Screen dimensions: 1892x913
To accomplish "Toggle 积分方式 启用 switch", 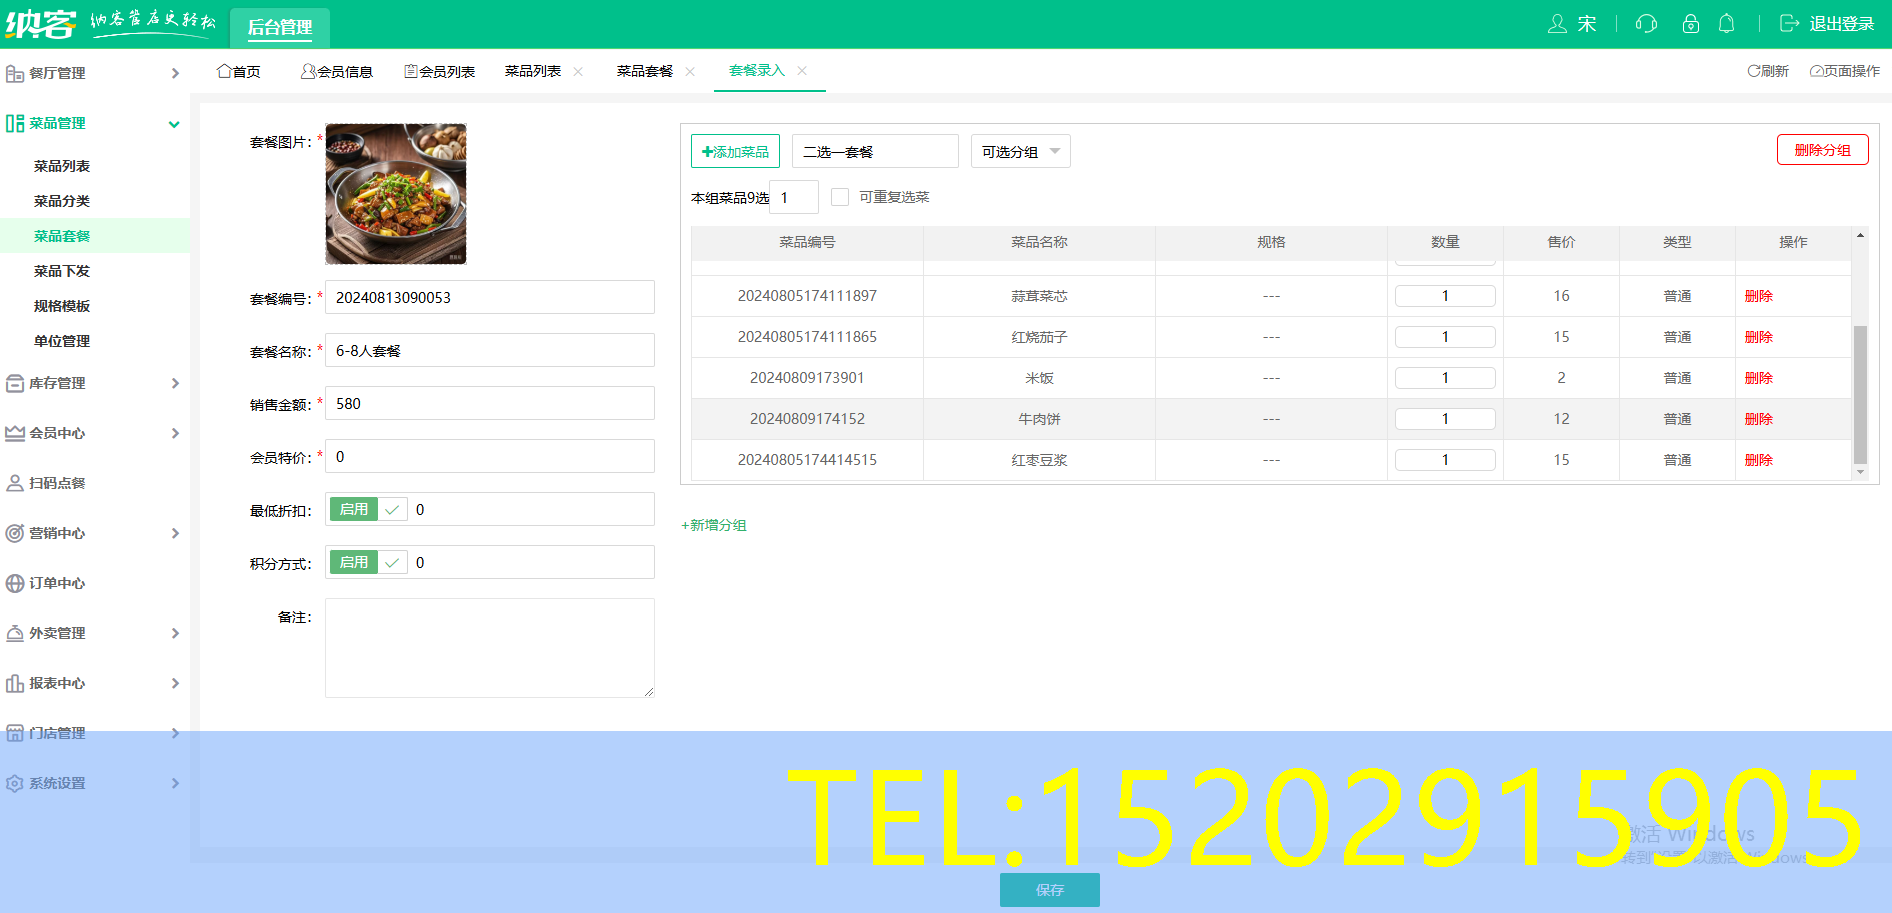I will [x=368, y=563].
